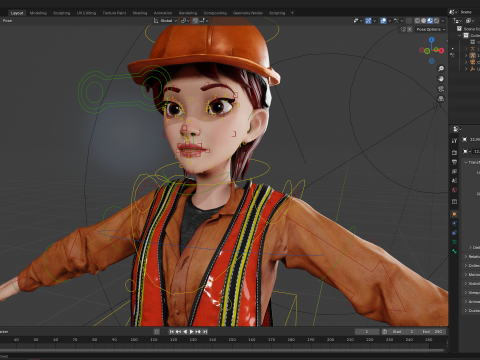Screen dimensions: 480x360
Task: Play the animation in reverse
Action: 185,332
